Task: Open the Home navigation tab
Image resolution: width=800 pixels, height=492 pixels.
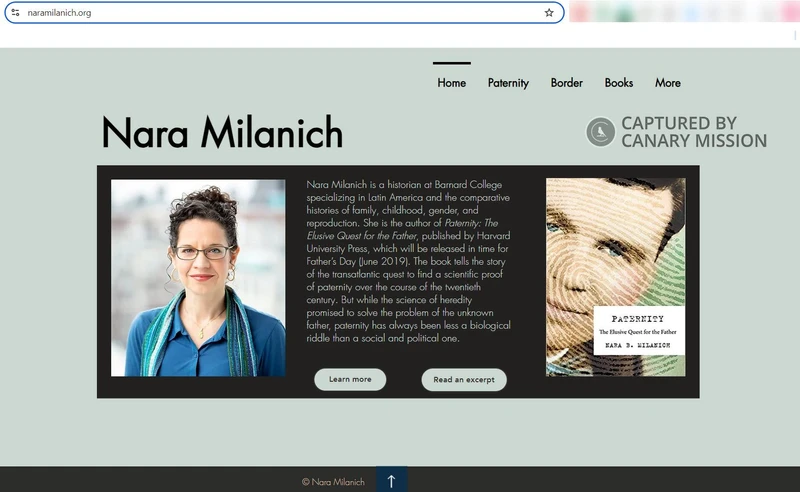Action: [x=452, y=83]
